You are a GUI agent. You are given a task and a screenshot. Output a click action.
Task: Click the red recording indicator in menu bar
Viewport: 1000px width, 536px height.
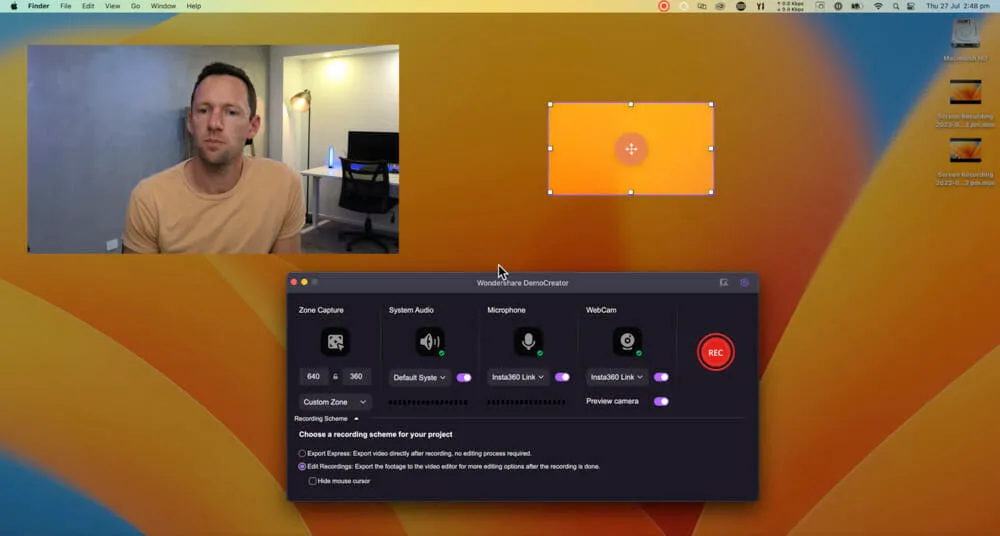pos(664,6)
